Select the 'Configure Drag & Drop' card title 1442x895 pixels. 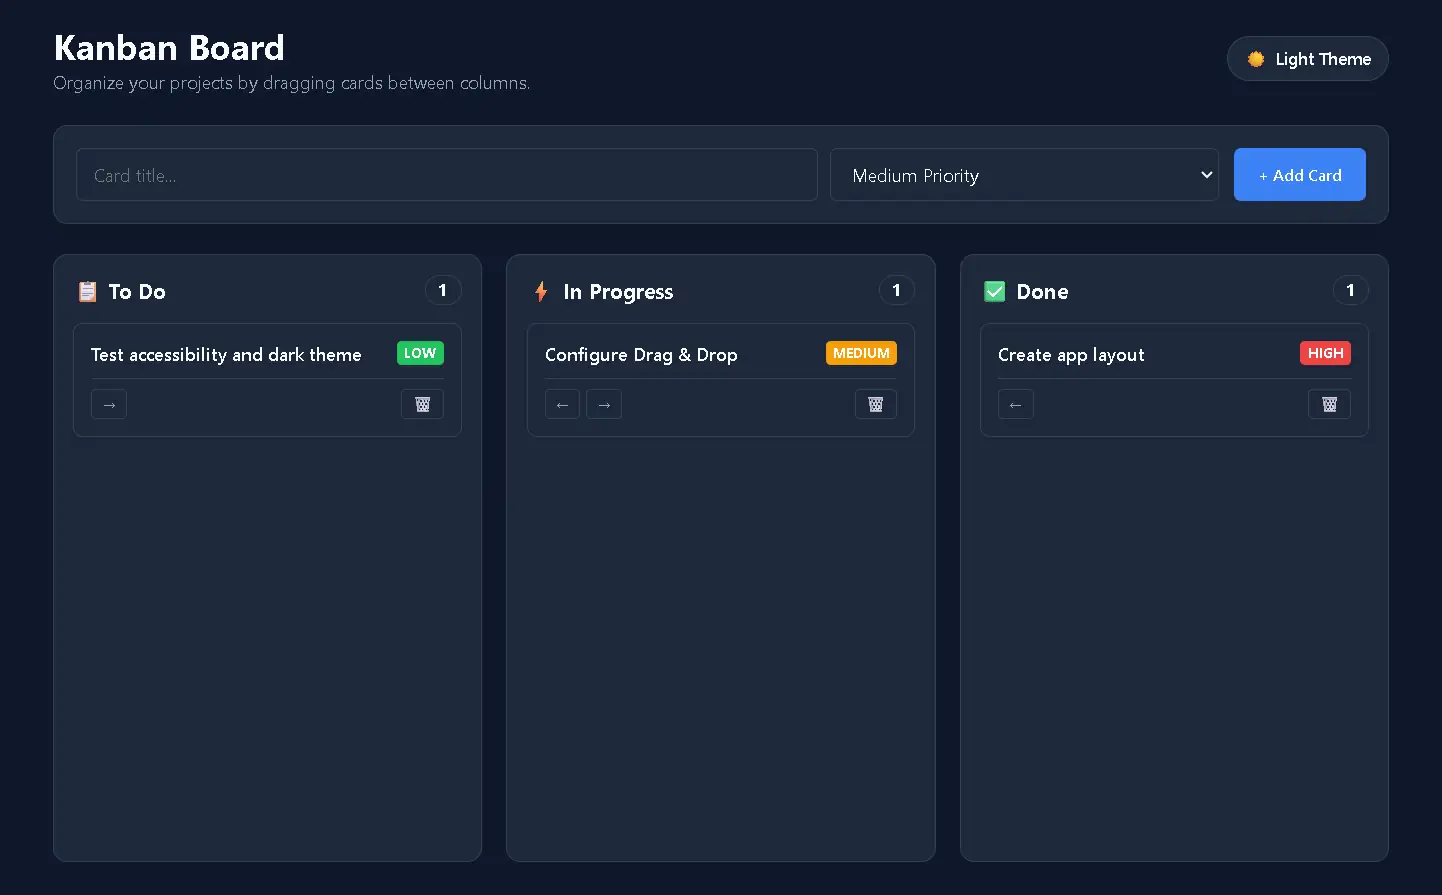tap(641, 355)
